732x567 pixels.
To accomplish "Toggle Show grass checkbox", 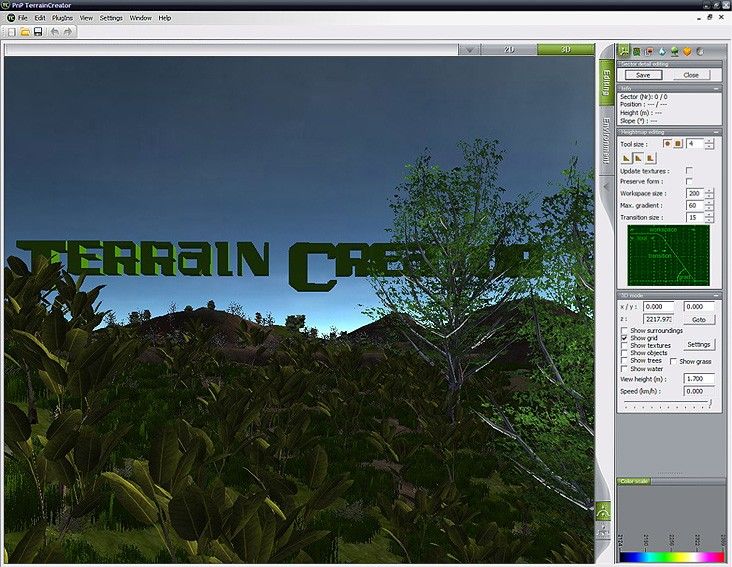I will [x=674, y=362].
